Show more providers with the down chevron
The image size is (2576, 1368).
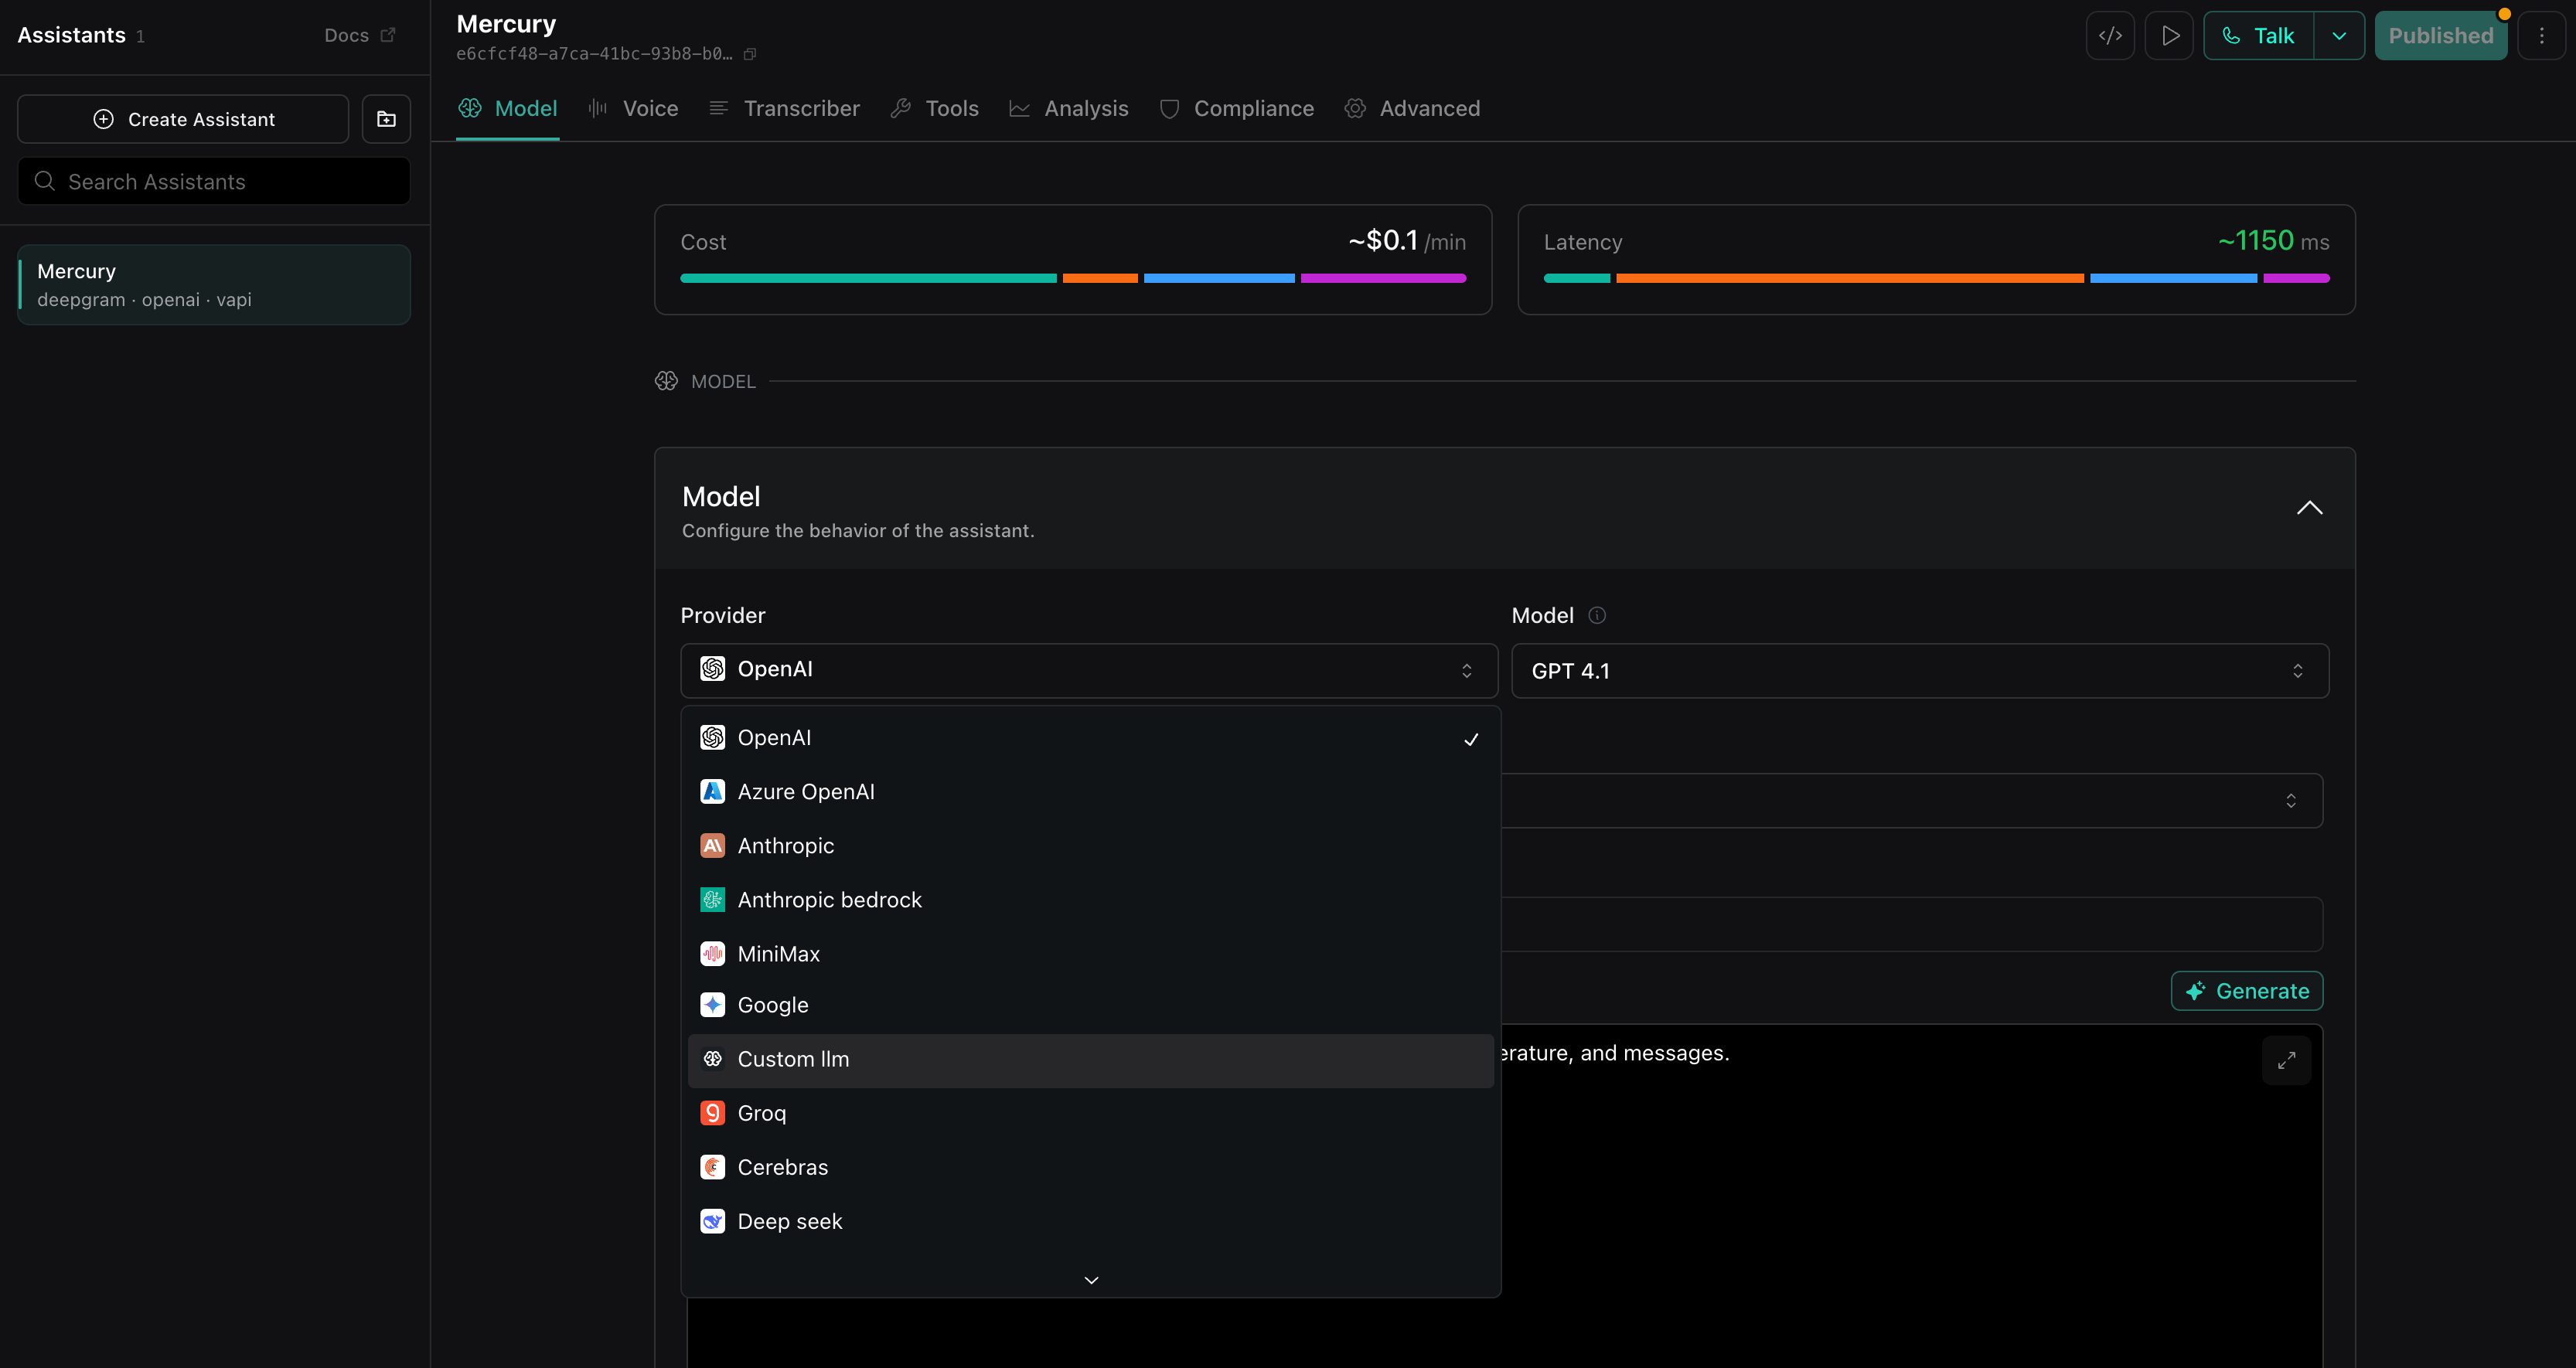point(1091,1280)
